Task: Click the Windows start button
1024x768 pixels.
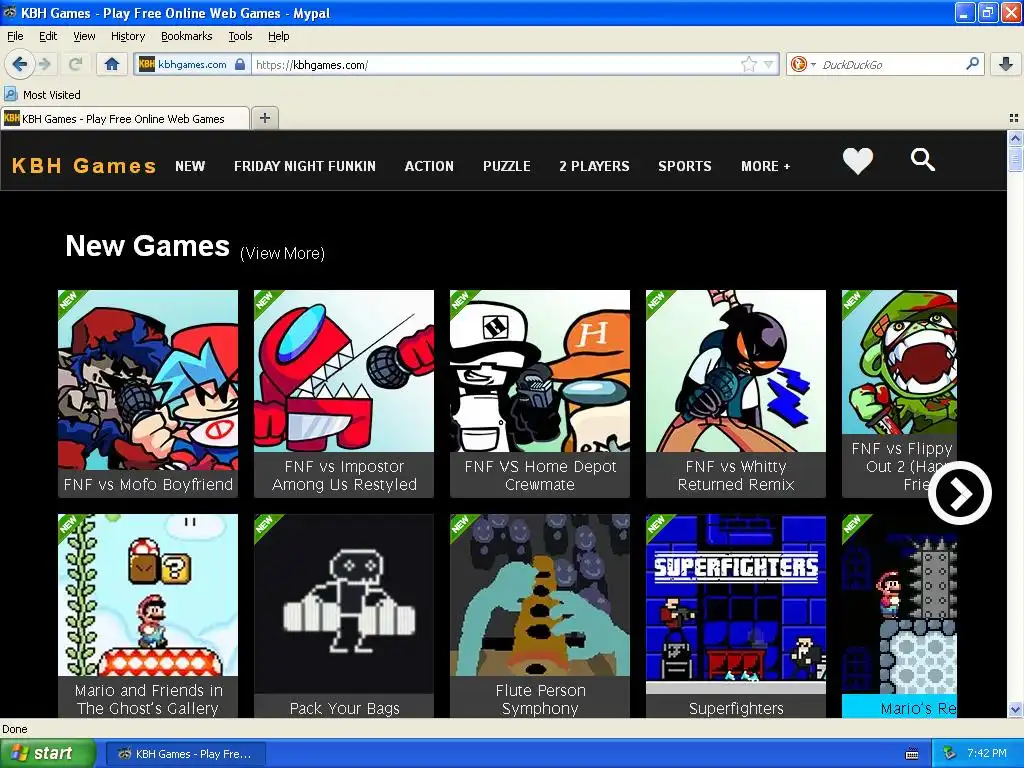Action: 47,753
